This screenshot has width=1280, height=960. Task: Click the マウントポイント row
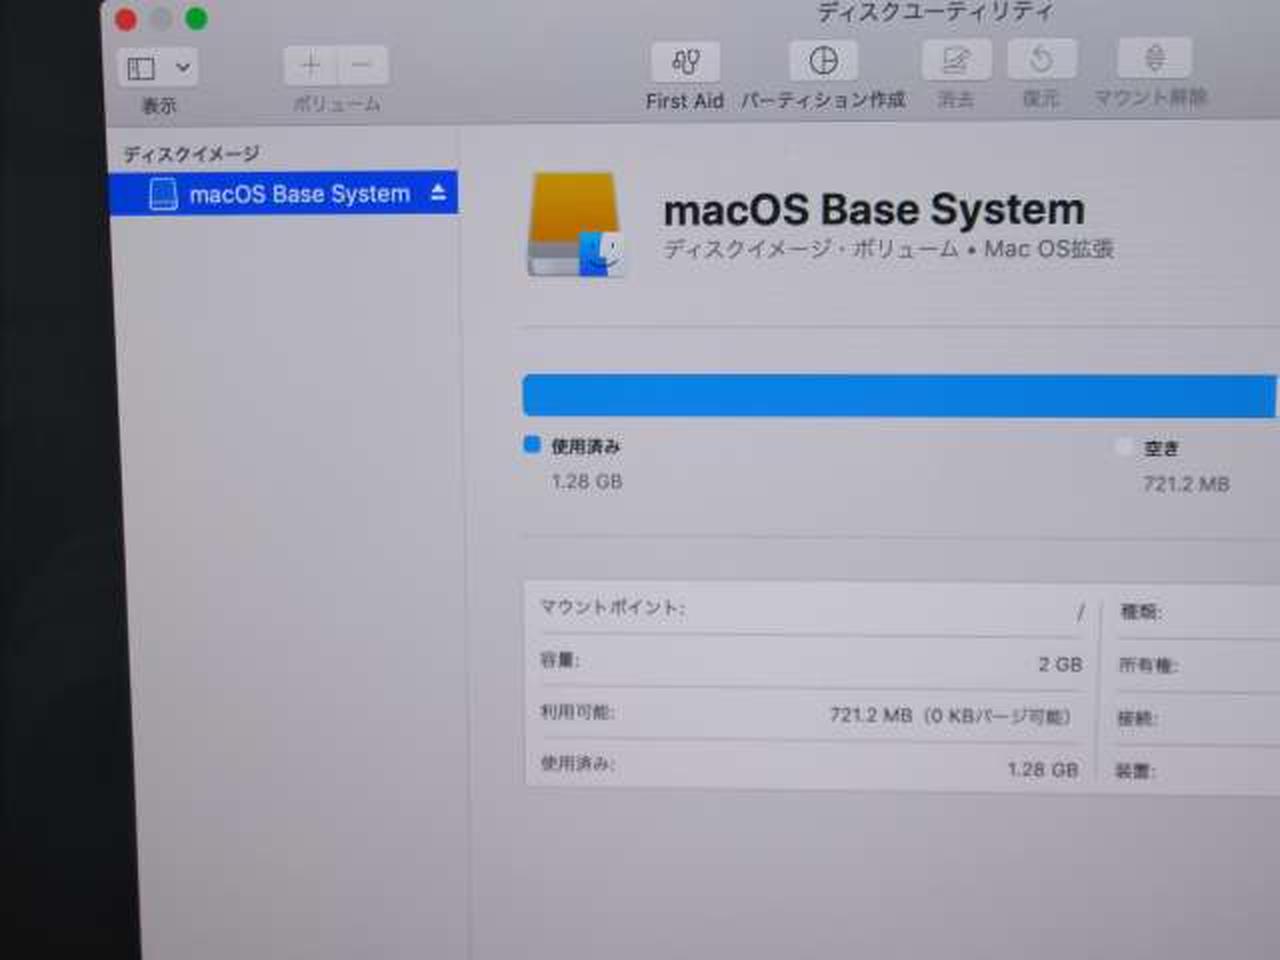(810, 609)
